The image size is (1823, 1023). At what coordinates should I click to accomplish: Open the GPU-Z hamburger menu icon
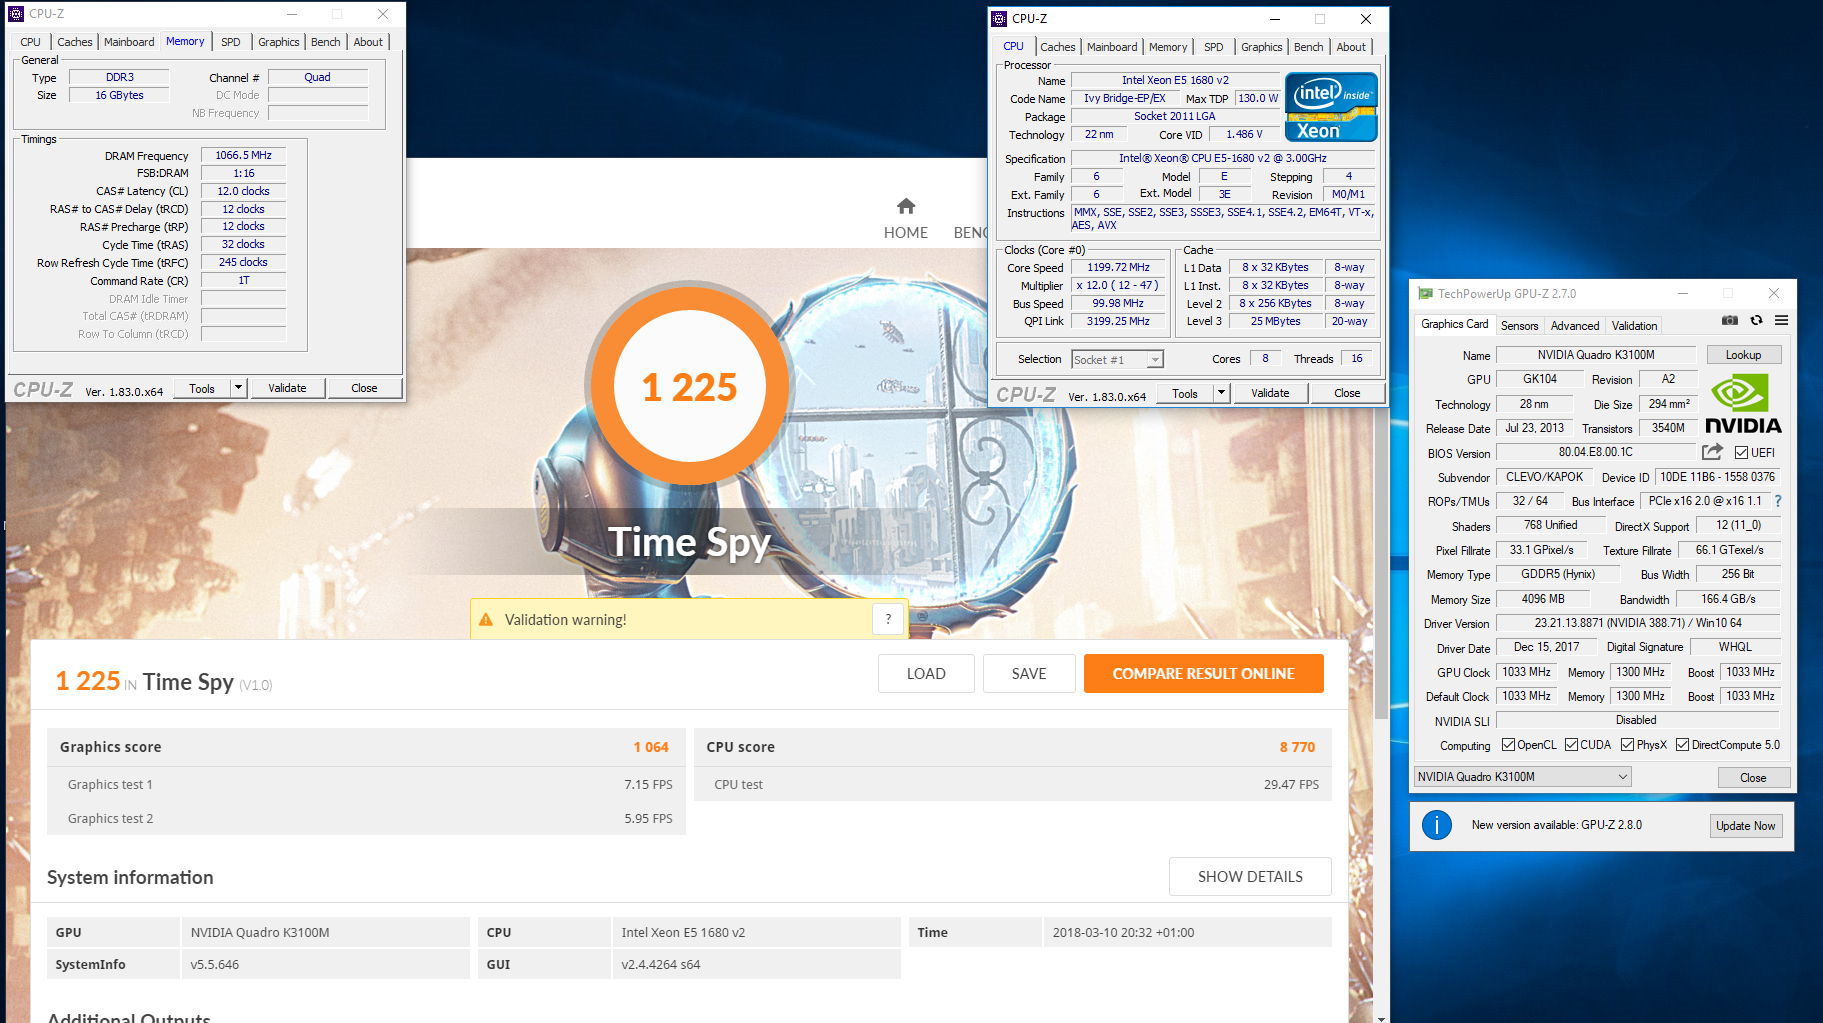(1781, 321)
